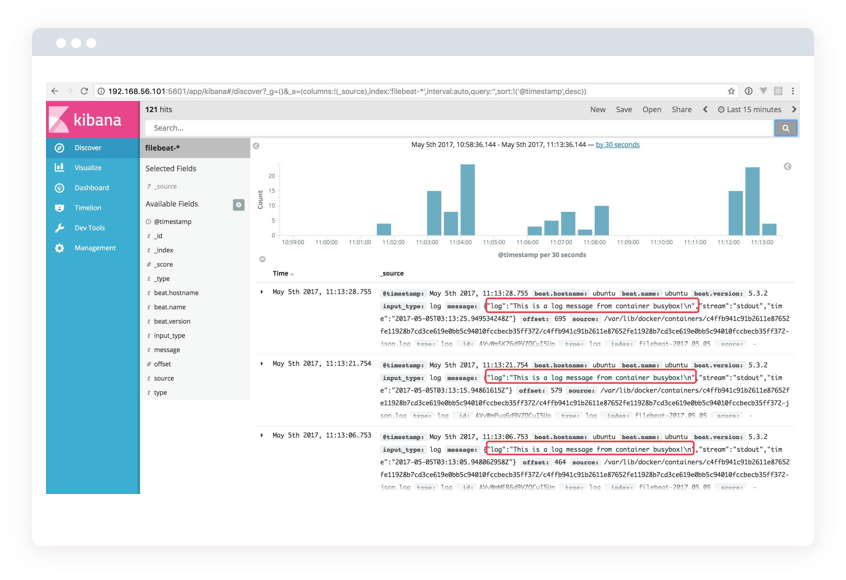846x580 pixels.
Task: Toggle the chart legend arrow
Action: tap(787, 167)
